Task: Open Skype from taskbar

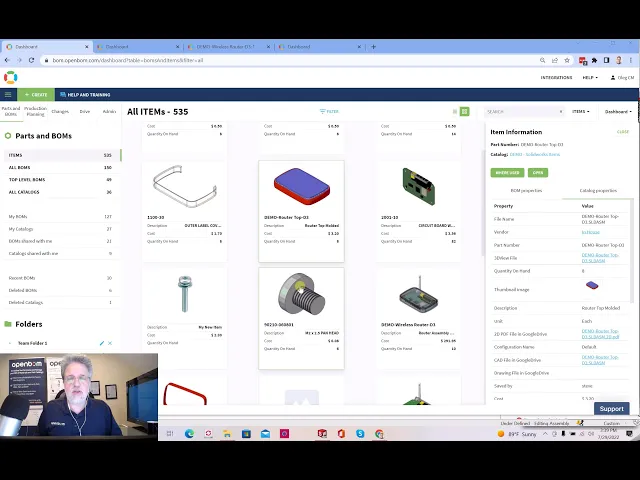Action: pos(360,433)
